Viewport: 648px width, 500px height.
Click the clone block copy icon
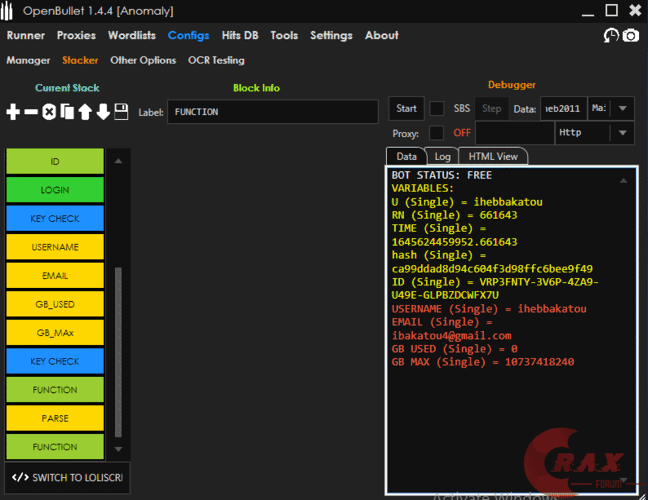tap(67, 111)
